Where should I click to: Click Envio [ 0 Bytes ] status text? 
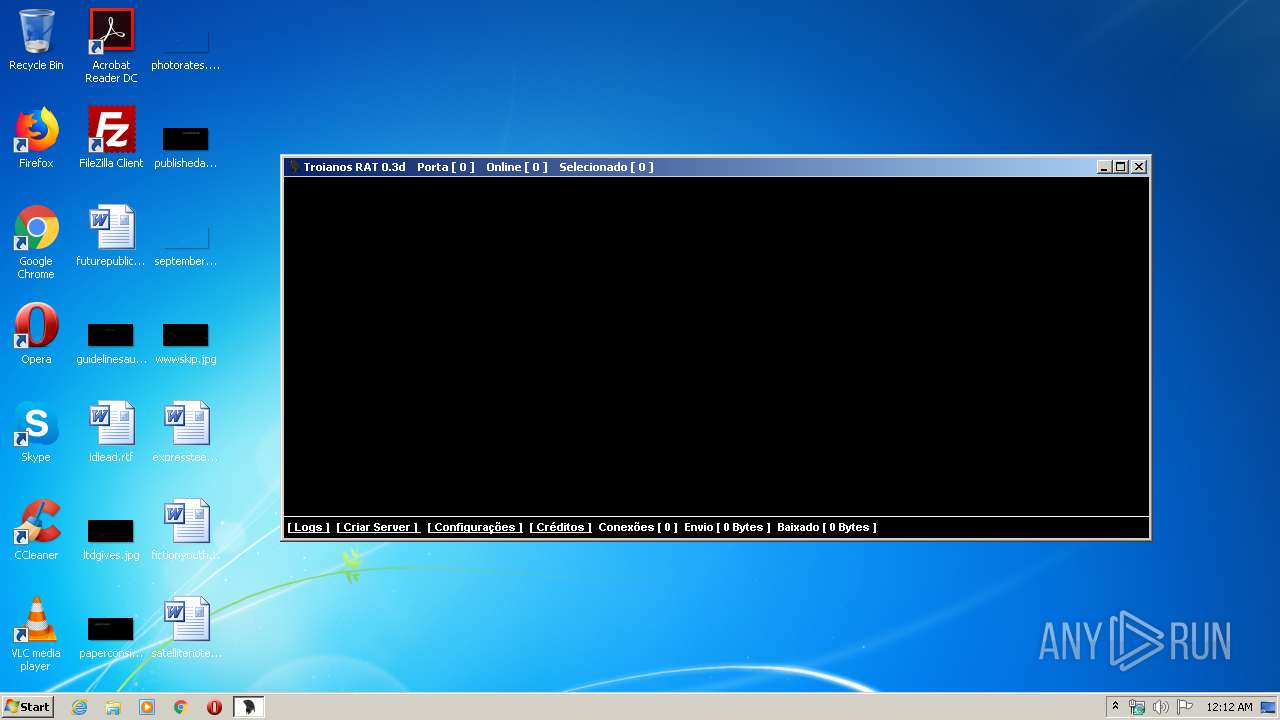pyautogui.click(x=727, y=527)
